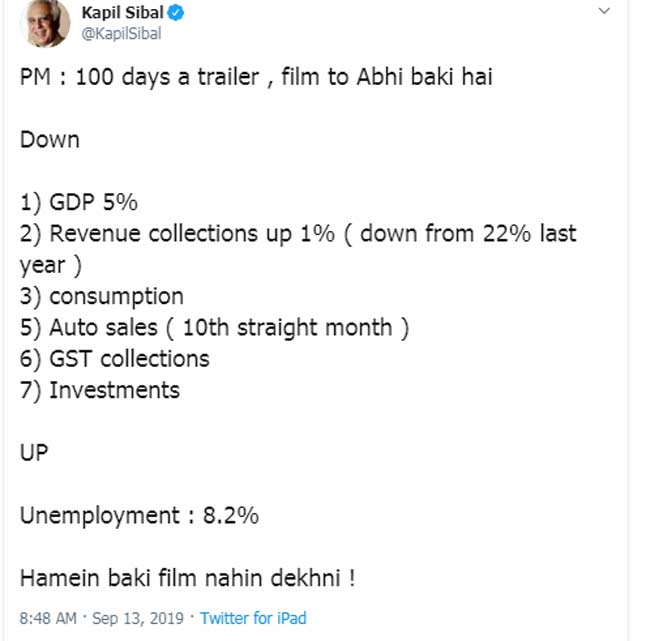Select the '6) GST collections' line
This screenshot has width=650, height=641.
point(114,359)
